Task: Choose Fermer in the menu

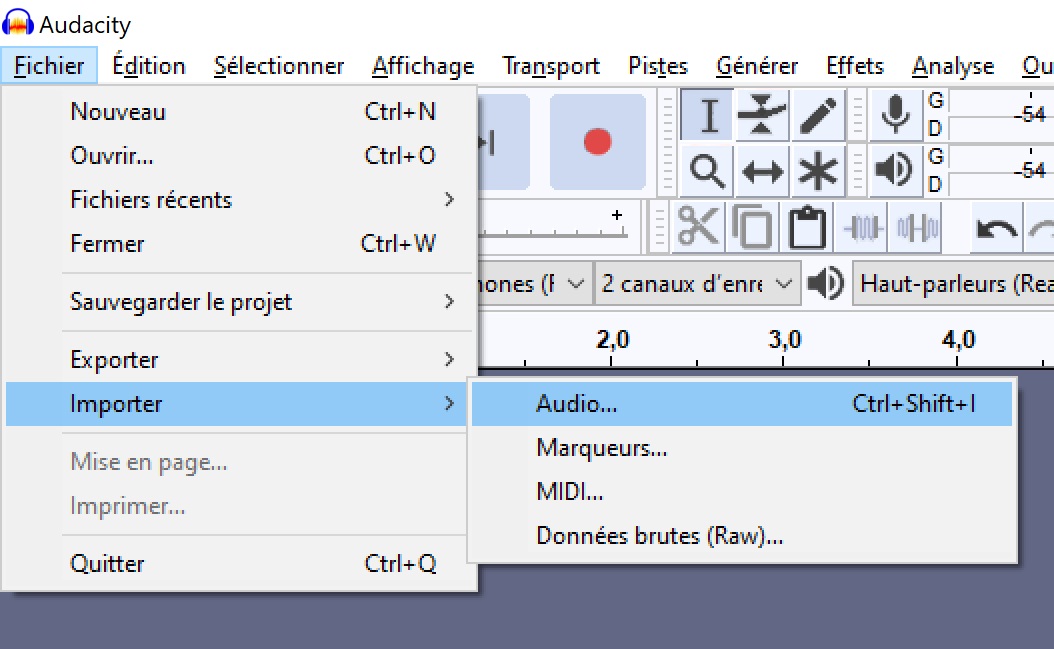Action: click(x=239, y=243)
